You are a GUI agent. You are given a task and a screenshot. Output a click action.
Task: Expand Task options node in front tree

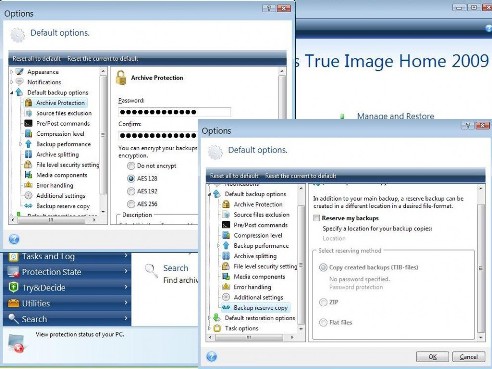coord(209,328)
